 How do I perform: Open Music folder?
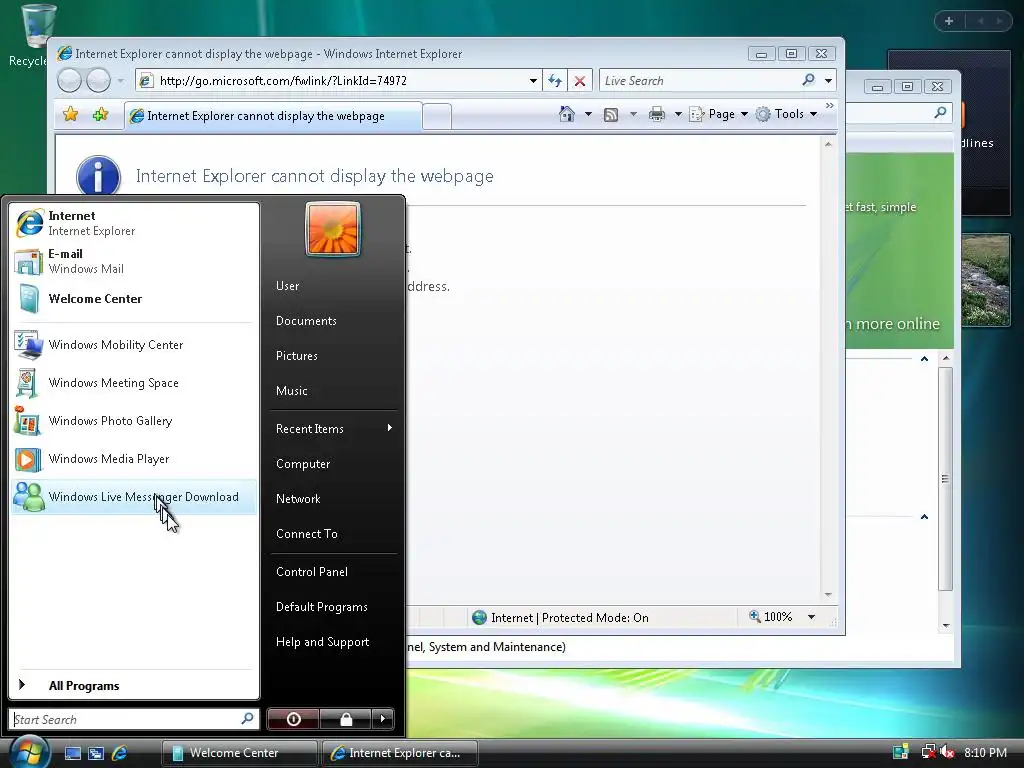tap(333, 391)
